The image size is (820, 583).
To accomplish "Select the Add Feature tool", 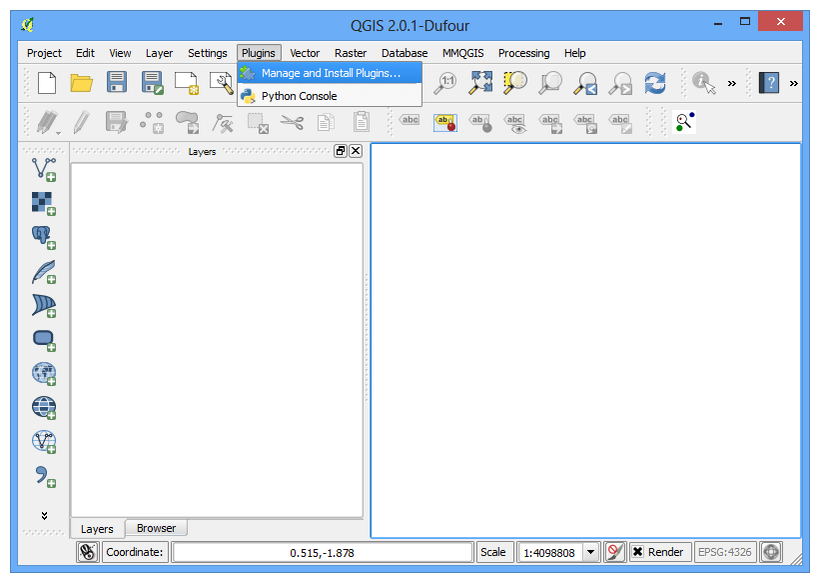I will click(x=152, y=123).
